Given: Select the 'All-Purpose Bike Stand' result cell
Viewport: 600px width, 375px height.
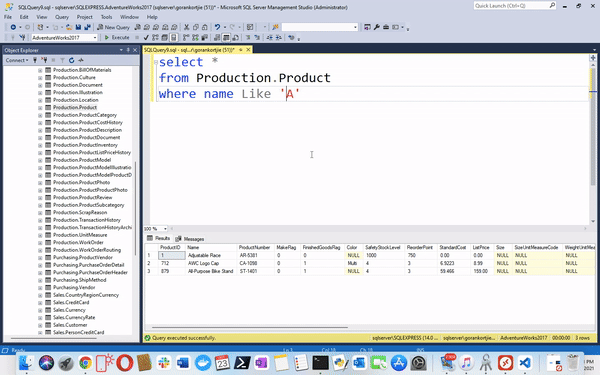Looking at the screenshot, I should tap(211, 271).
